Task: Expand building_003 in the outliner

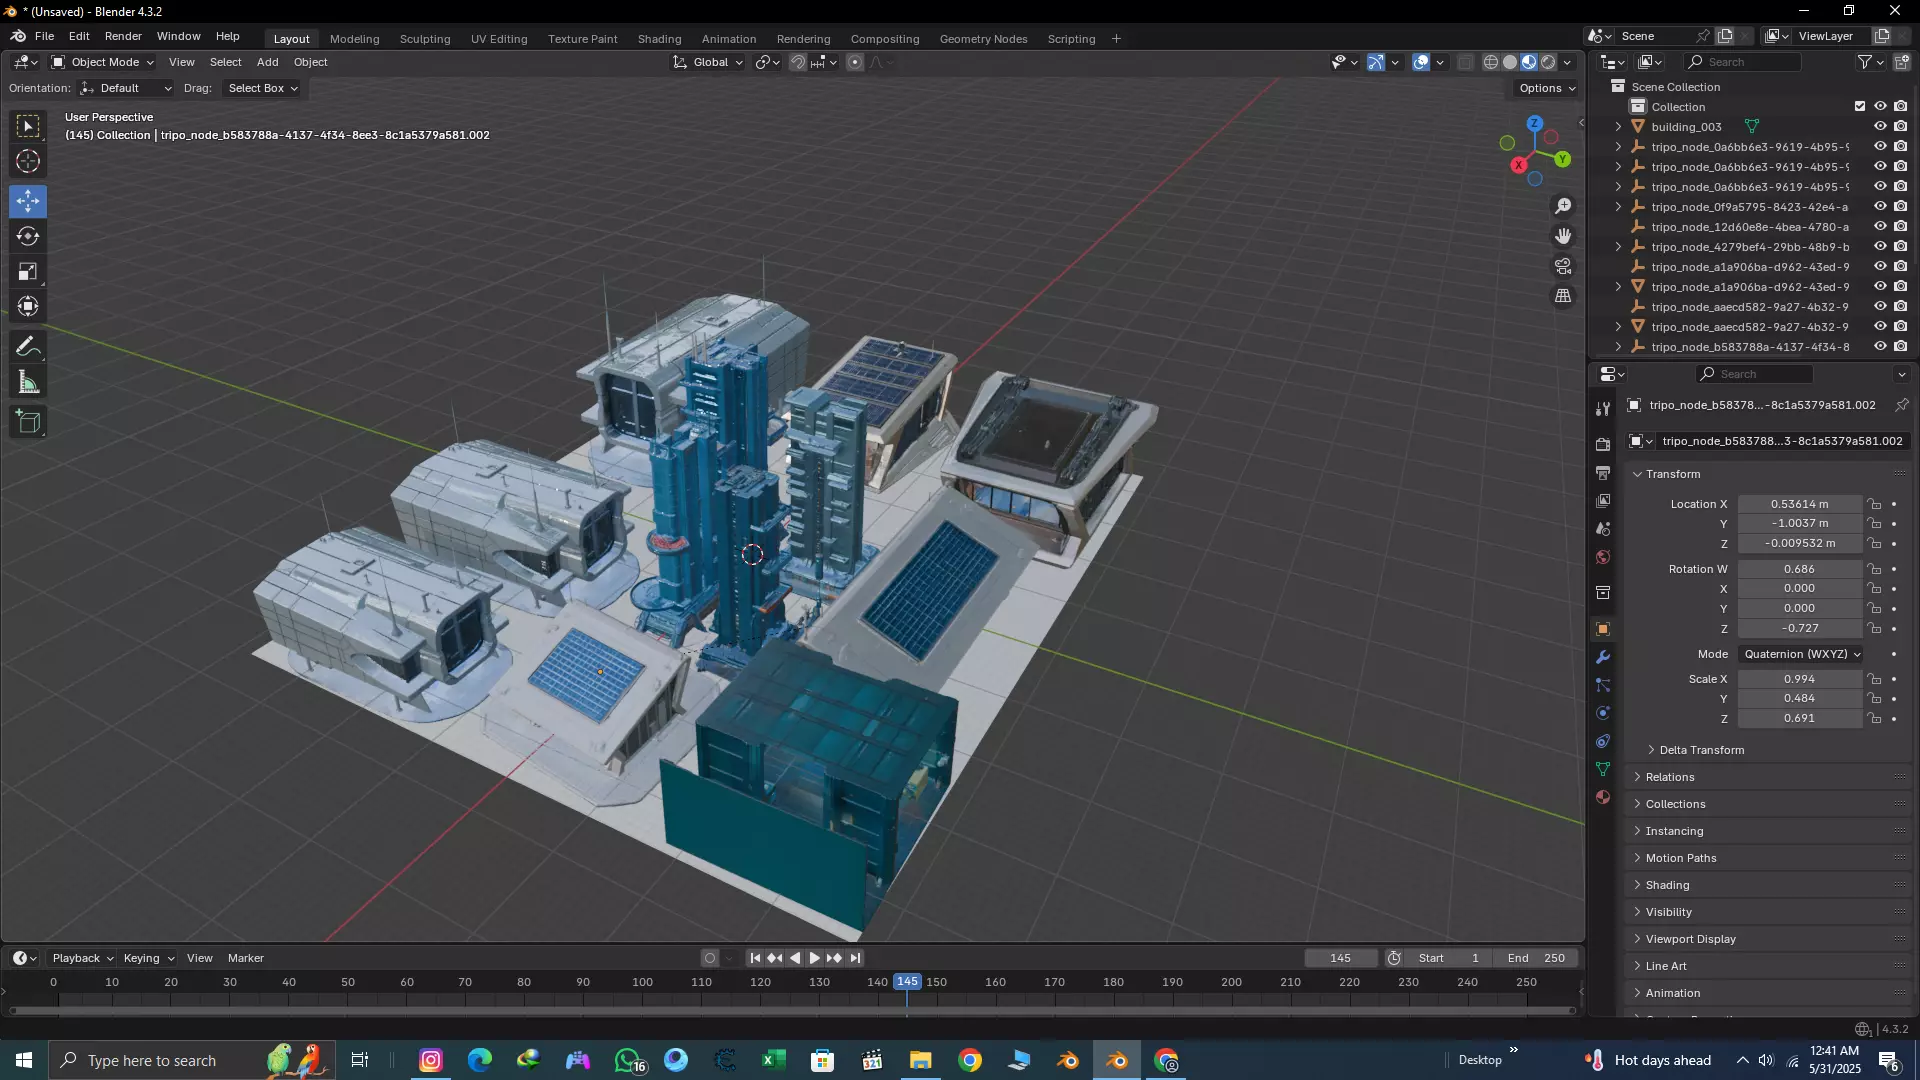Action: [1618, 127]
